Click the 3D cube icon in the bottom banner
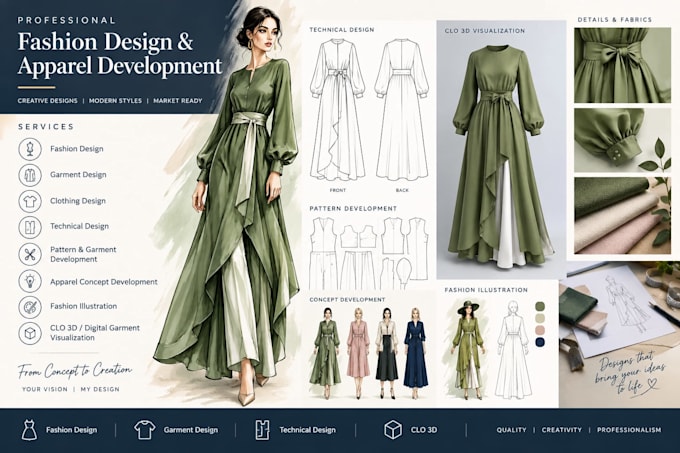The height and width of the screenshot is (453, 680). (393, 430)
